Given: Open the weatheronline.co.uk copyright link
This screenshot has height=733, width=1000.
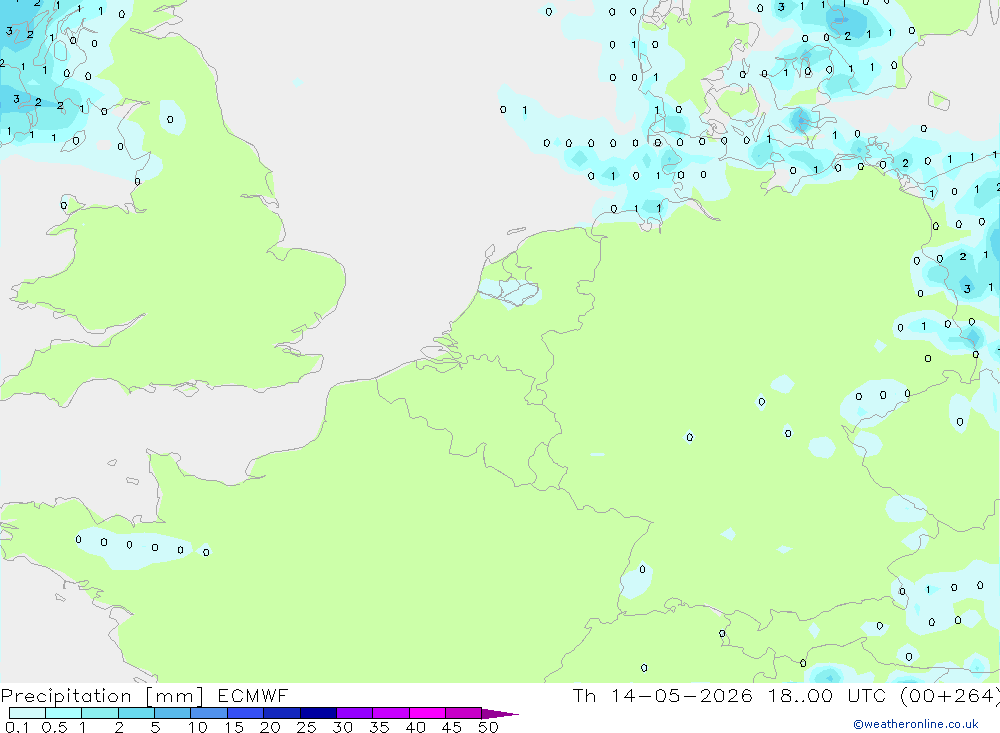Looking at the screenshot, I should 916,724.
